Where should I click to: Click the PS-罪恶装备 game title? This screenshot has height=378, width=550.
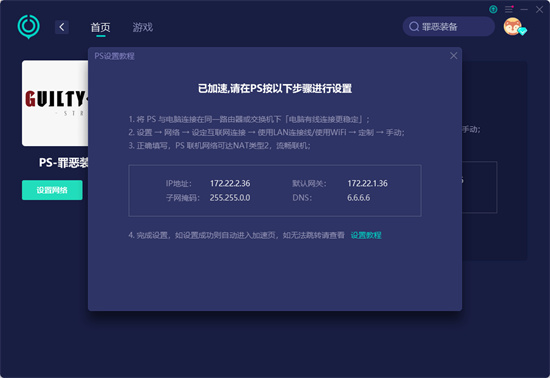tap(63, 163)
